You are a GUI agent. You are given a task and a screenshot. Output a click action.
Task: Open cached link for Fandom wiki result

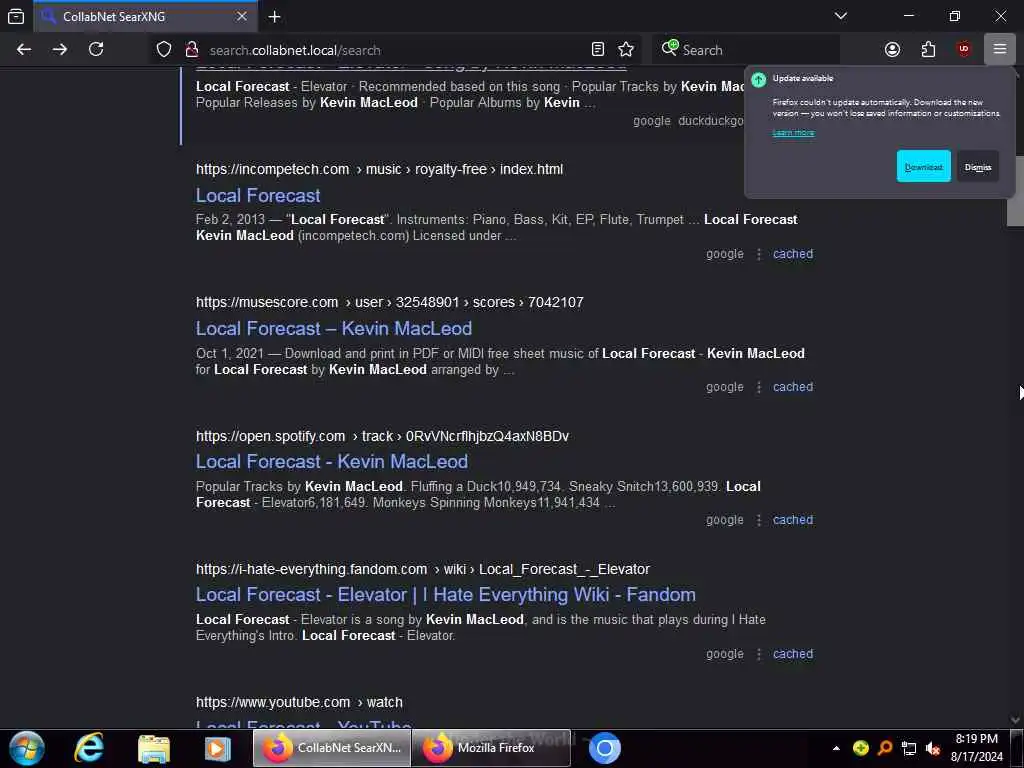click(x=793, y=654)
